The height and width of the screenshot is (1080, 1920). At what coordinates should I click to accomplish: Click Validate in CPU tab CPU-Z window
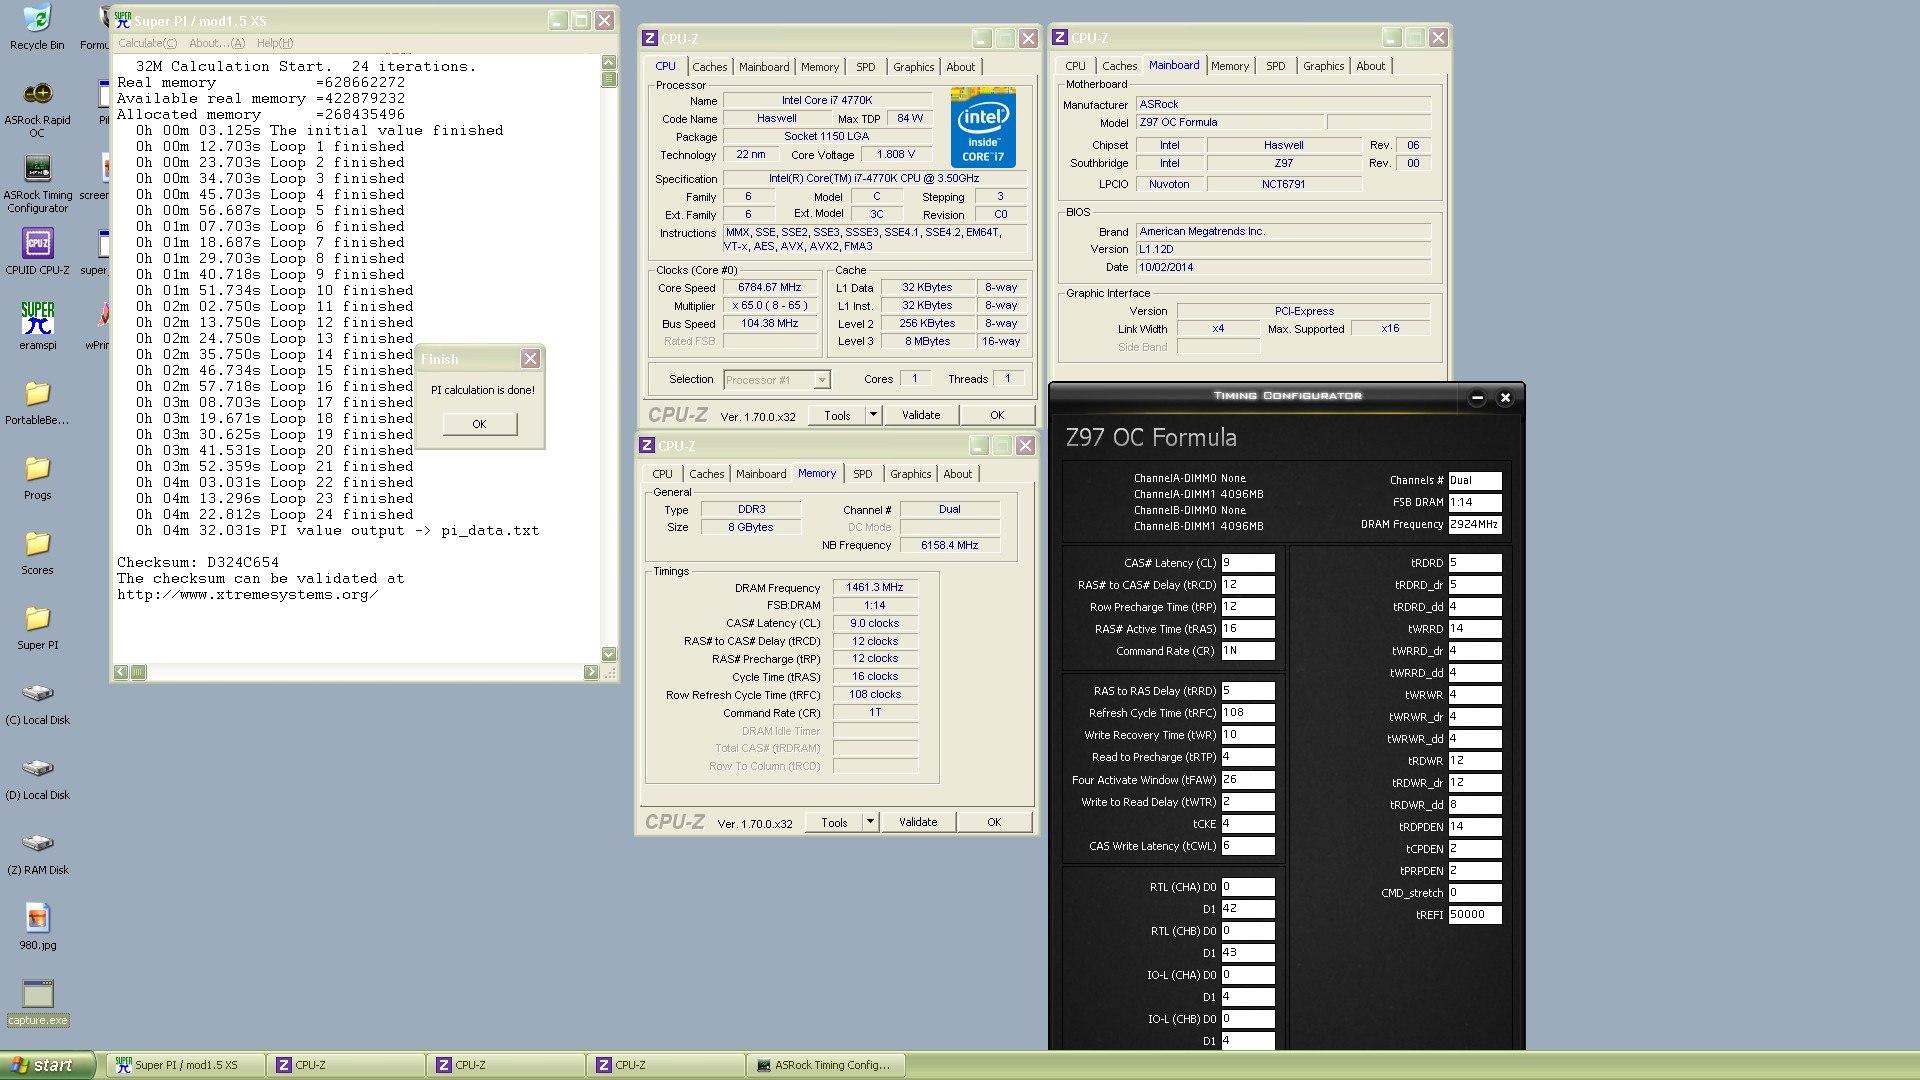[921, 415]
